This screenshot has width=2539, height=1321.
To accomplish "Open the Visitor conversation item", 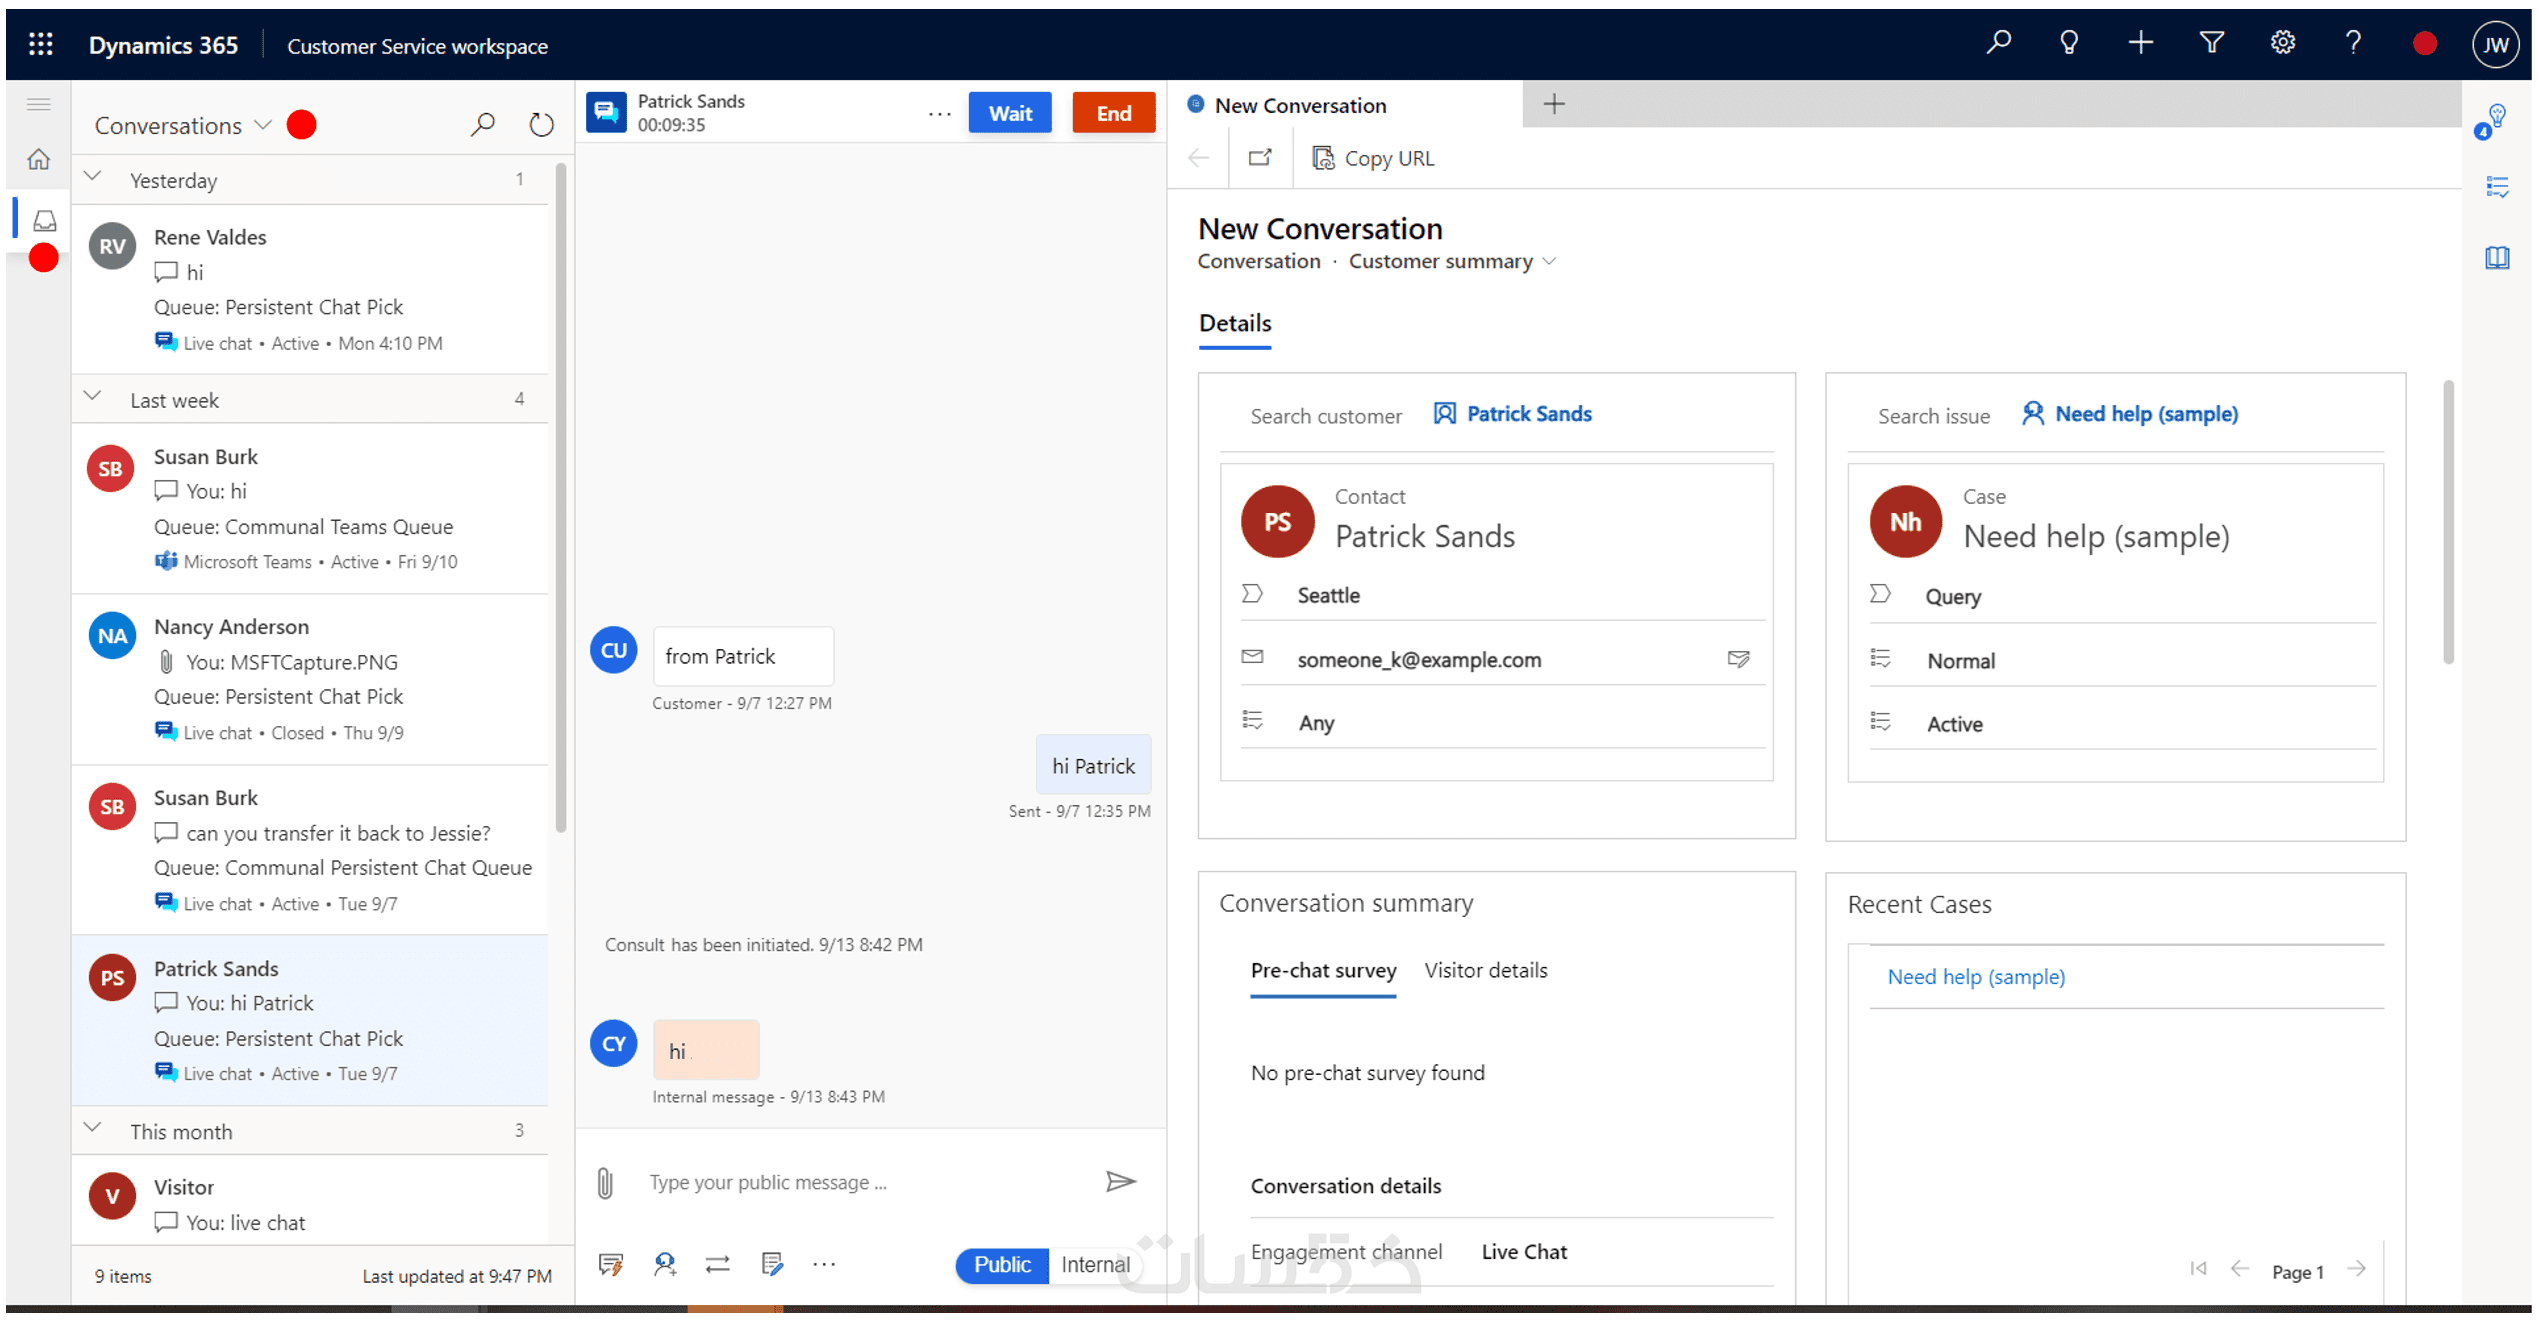I will click(x=310, y=1200).
